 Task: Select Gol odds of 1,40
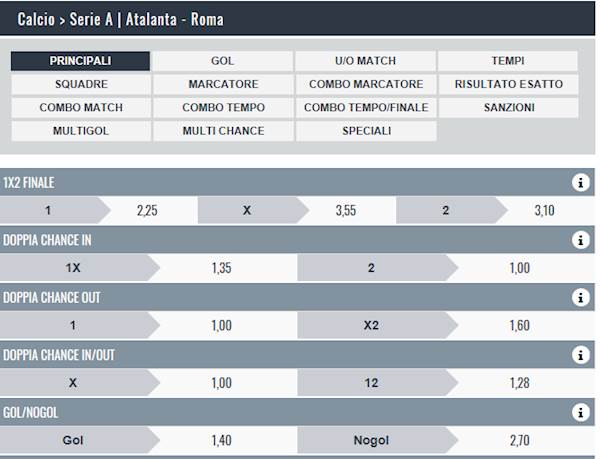222,441
